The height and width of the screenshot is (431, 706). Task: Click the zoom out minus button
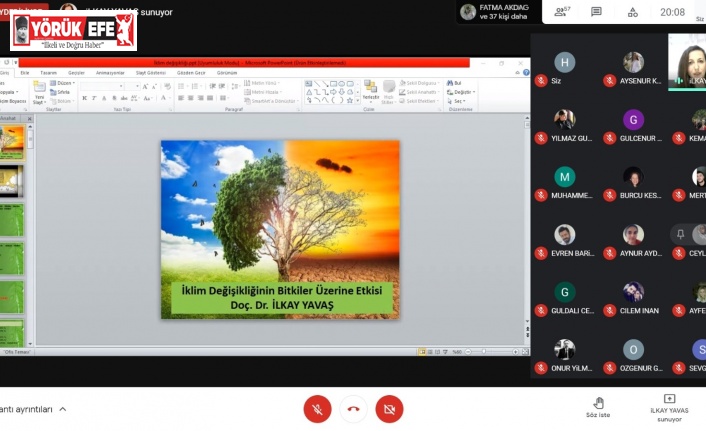click(x=468, y=352)
